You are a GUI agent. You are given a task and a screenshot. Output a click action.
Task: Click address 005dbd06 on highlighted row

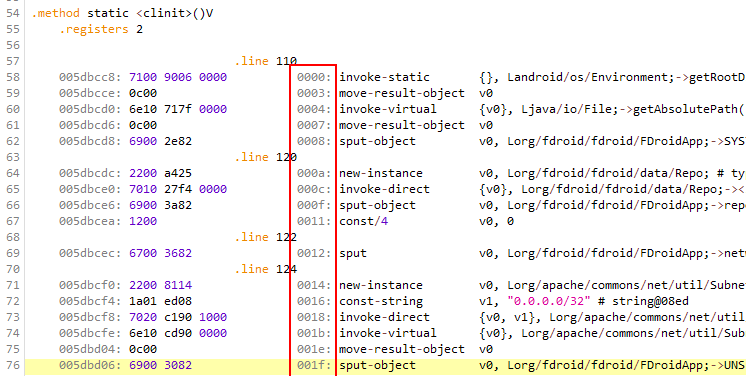click(x=90, y=365)
